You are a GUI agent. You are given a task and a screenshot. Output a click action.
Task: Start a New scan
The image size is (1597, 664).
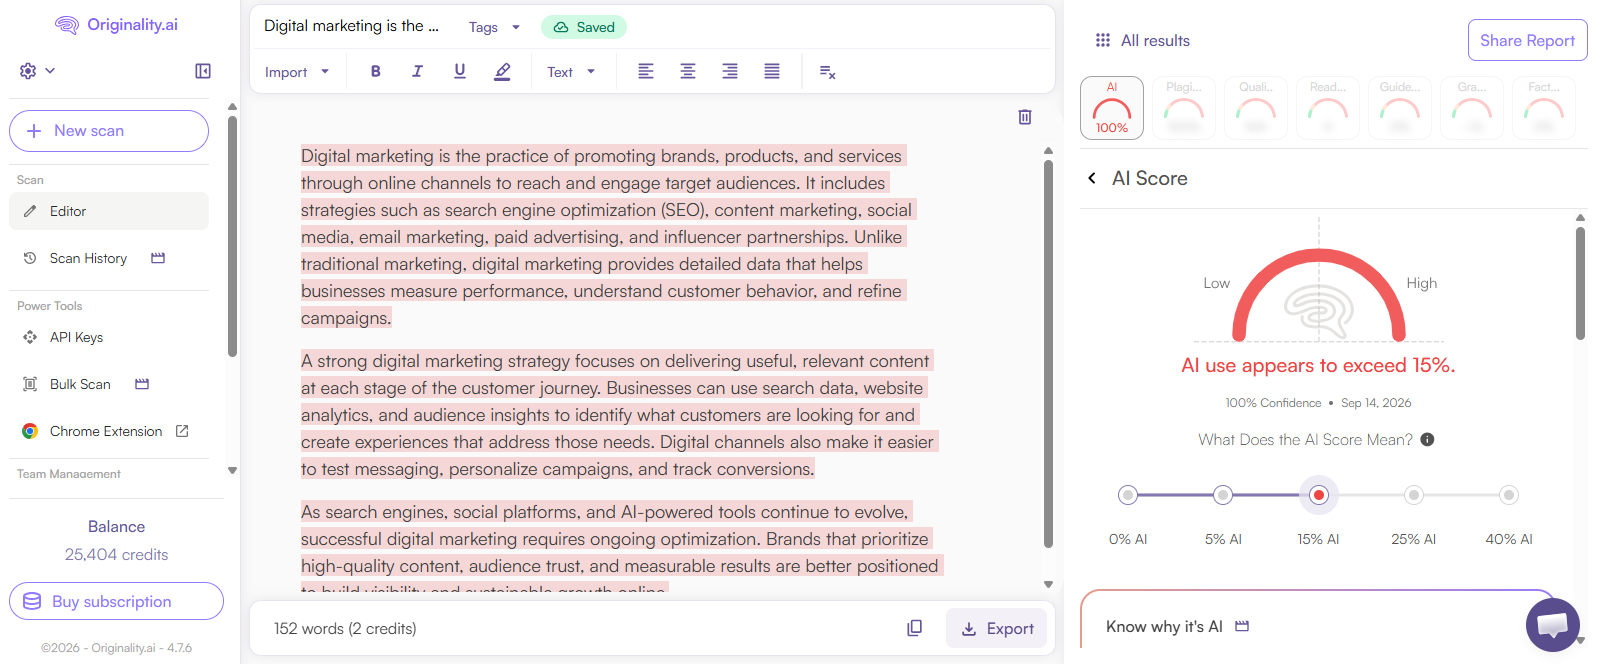tap(109, 131)
